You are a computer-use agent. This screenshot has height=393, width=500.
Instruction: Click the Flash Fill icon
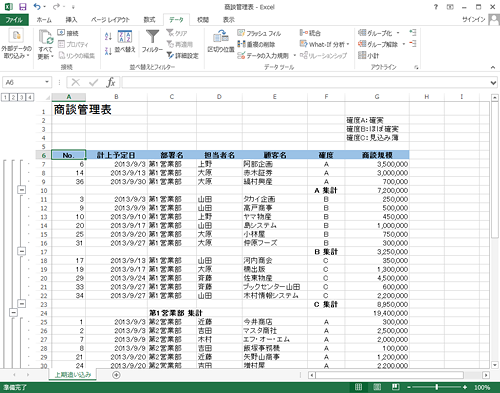pyautogui.click(x=241, y=33)
